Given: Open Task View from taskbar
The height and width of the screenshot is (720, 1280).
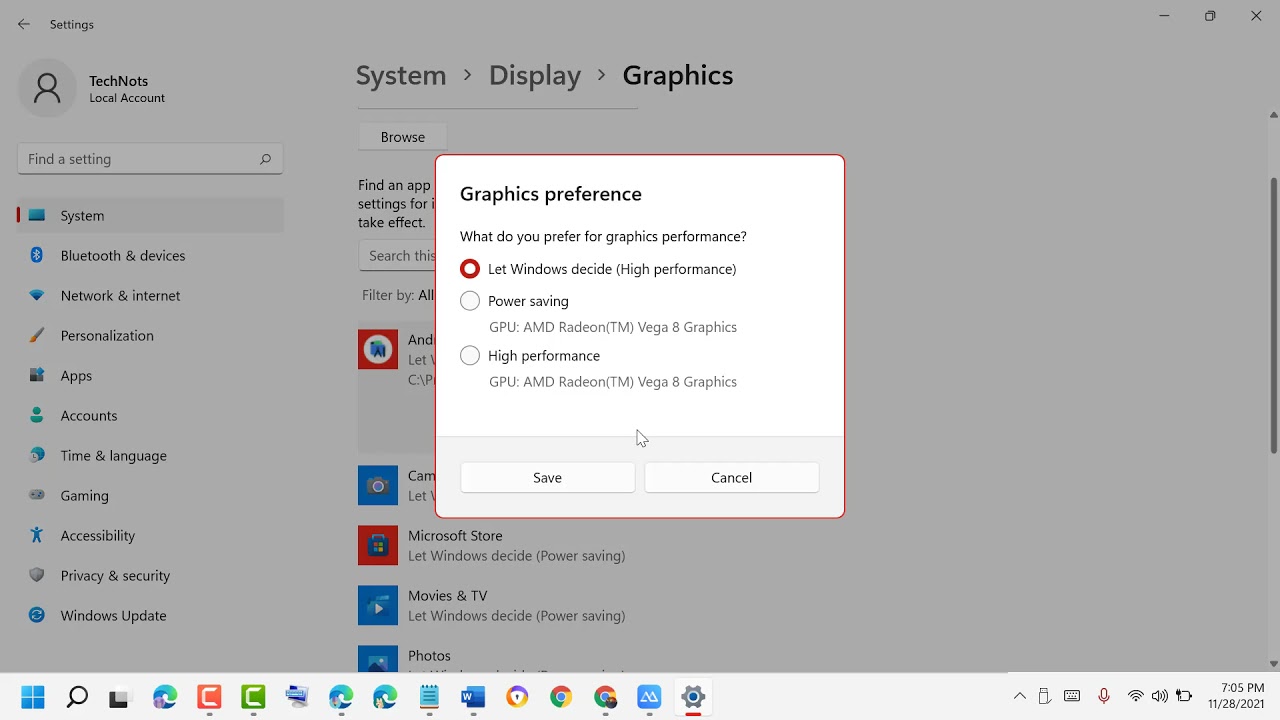Looking at the screenshot, I should [x=120, y=697].
